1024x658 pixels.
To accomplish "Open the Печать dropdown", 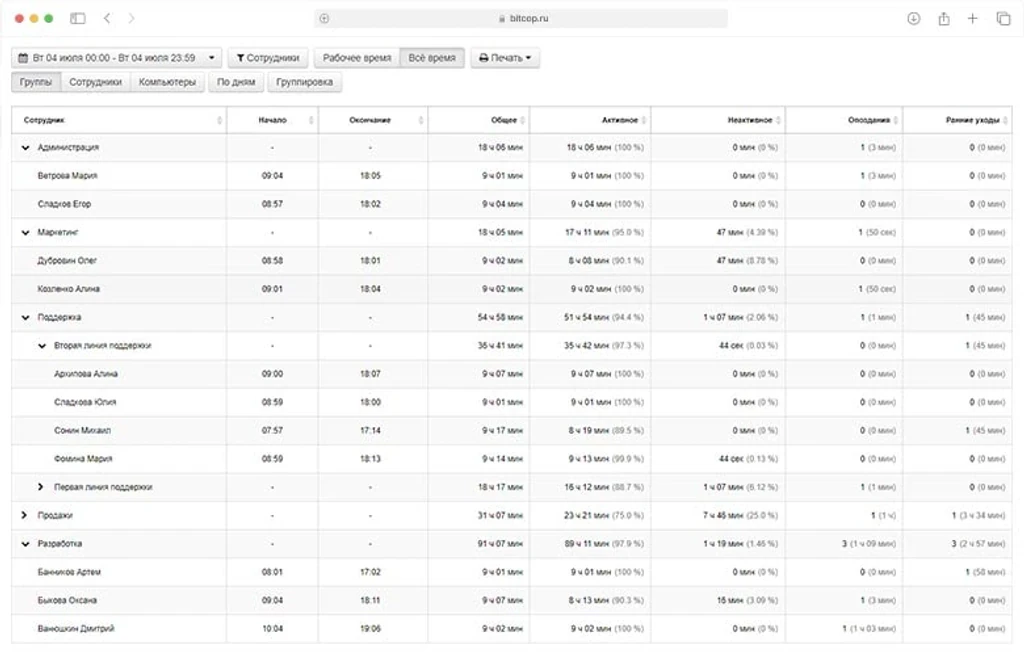I will [x=505, y=57].
